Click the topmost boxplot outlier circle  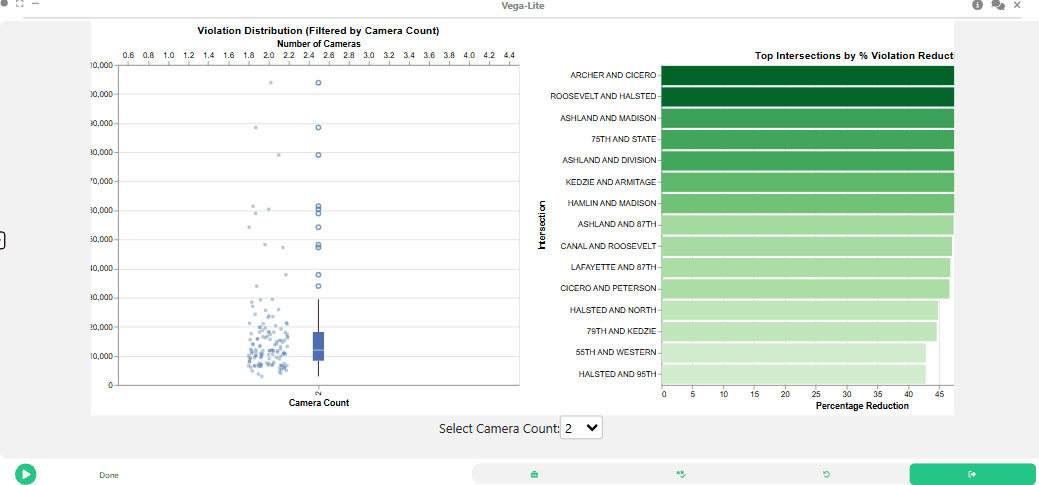(318, 82)
